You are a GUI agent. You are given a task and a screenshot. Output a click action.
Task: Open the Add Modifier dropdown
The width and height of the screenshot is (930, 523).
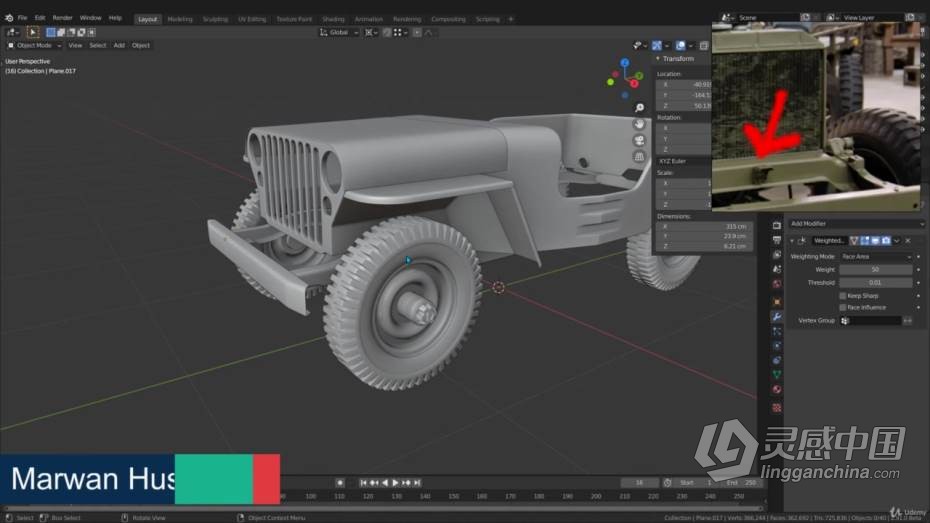[x=856, y=224]
